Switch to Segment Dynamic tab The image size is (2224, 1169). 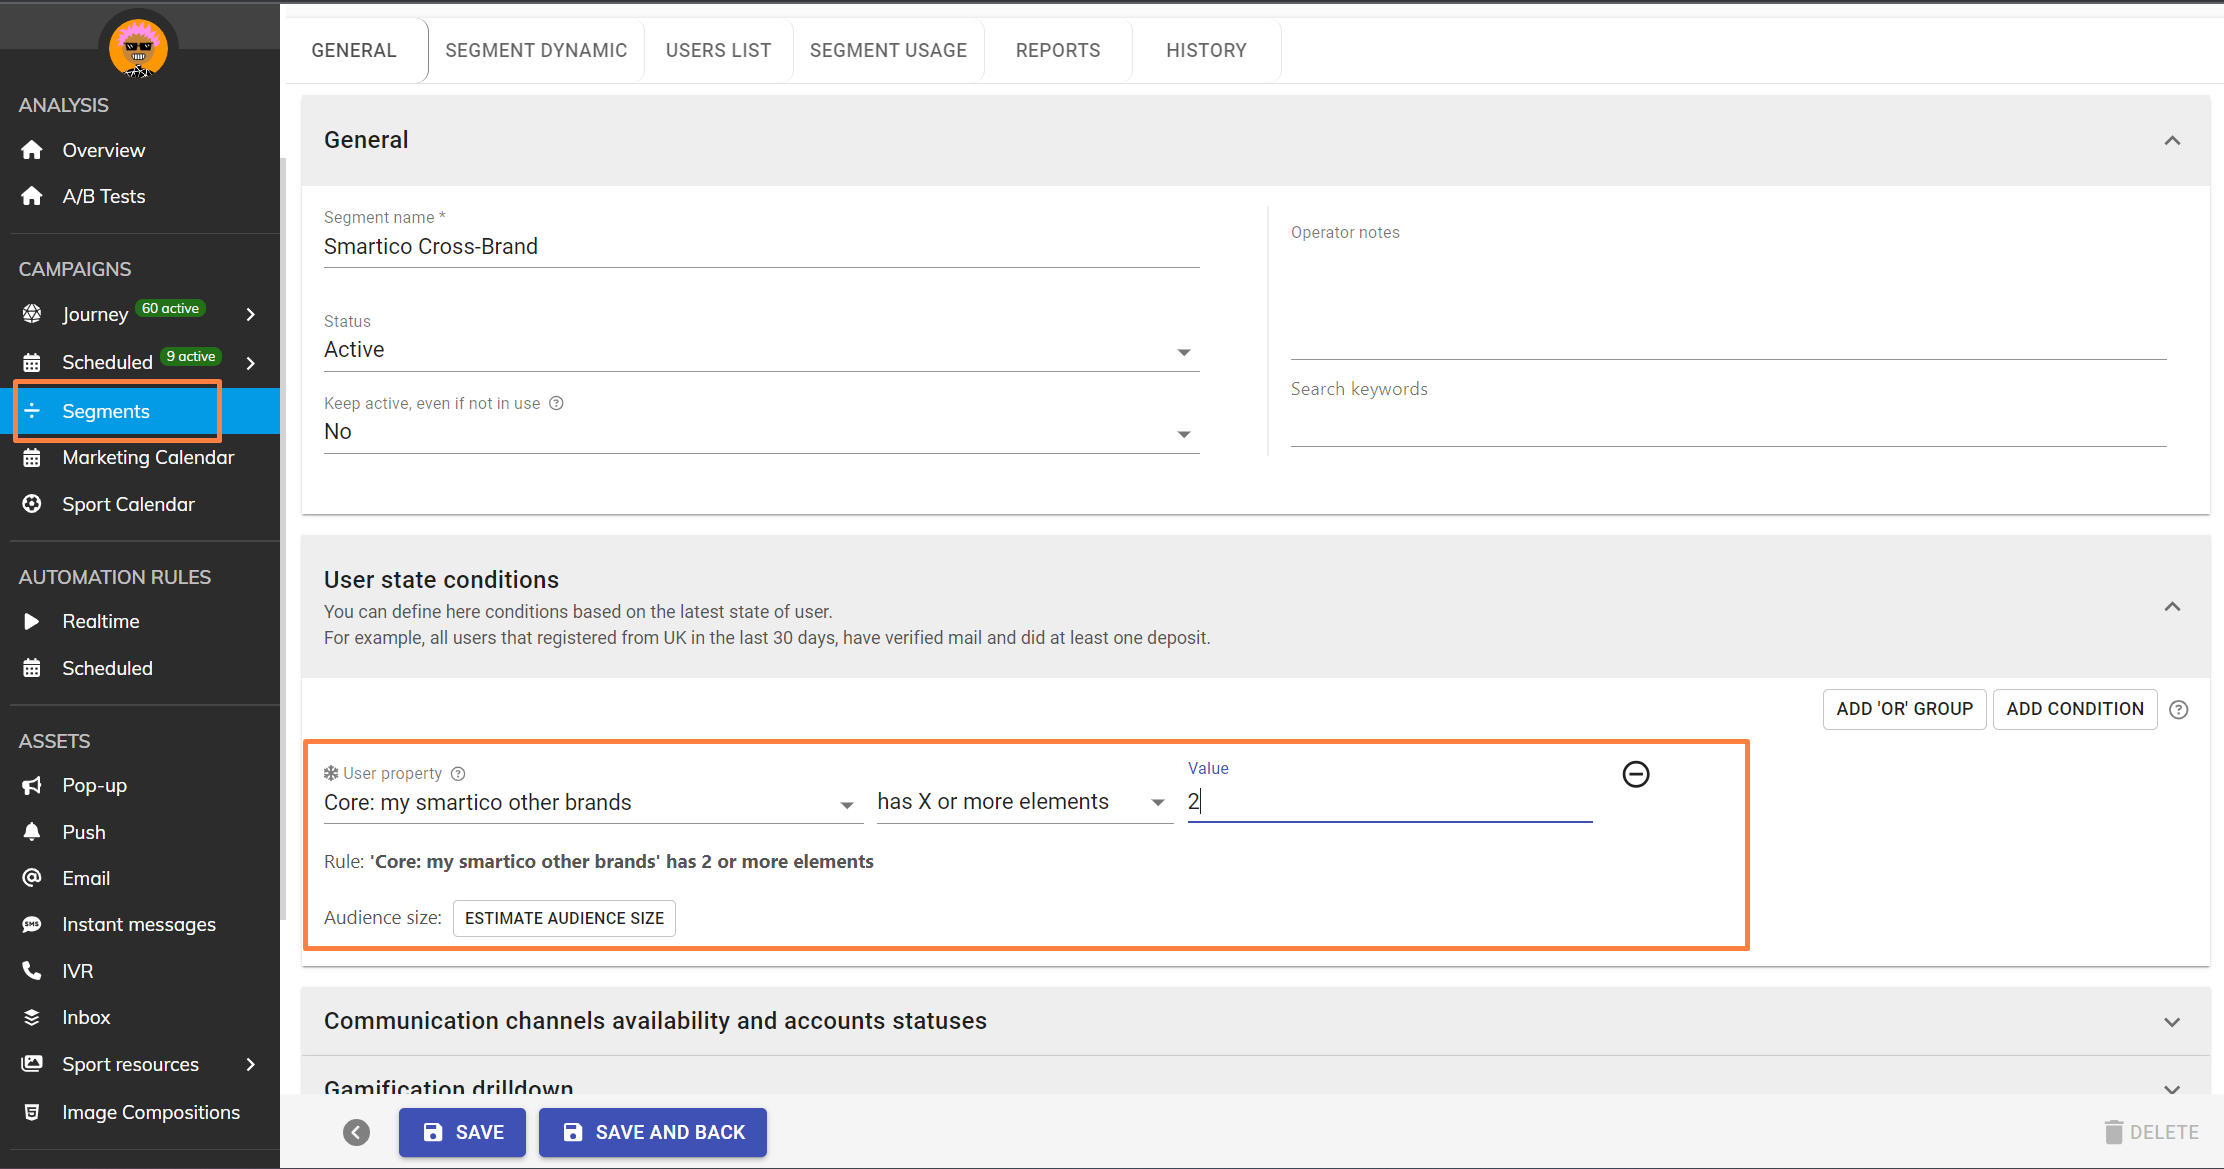point(536,50)
